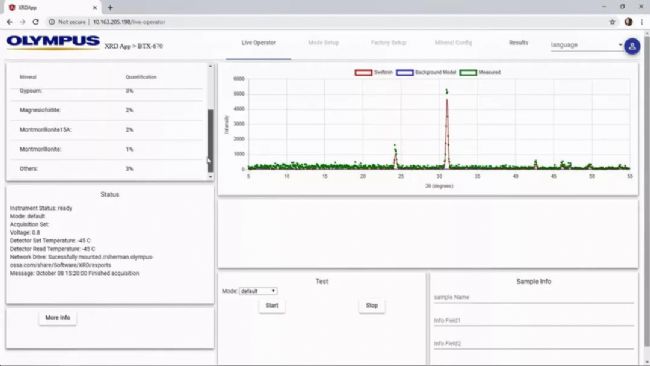The width and height of the screenshot is (650, 366).
Task: Click the Instrument Status: ready line
Action: click(x=41, y=208)
